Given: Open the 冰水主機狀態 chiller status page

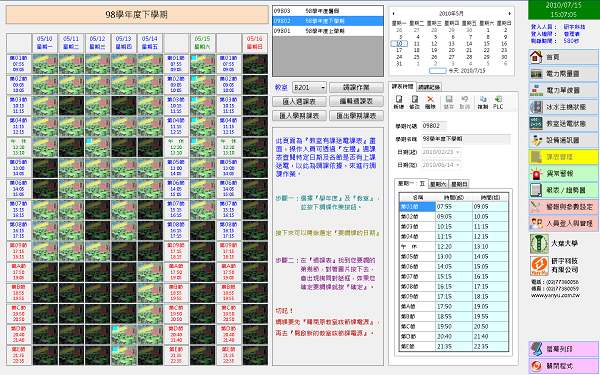Looking at the screenshot, I should click(563, 107).
